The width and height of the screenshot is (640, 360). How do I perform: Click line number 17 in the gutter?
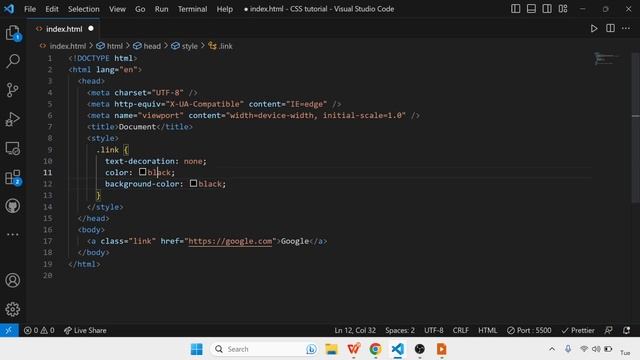(x=48, y=241)
